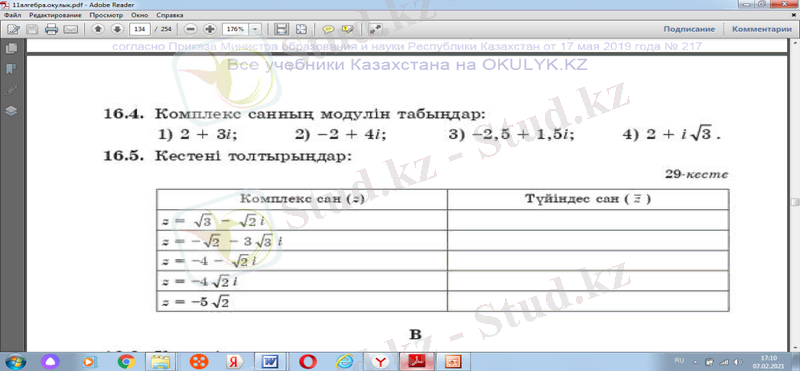
Task: Print the document with the printer icon
Action: click(51, 29)
